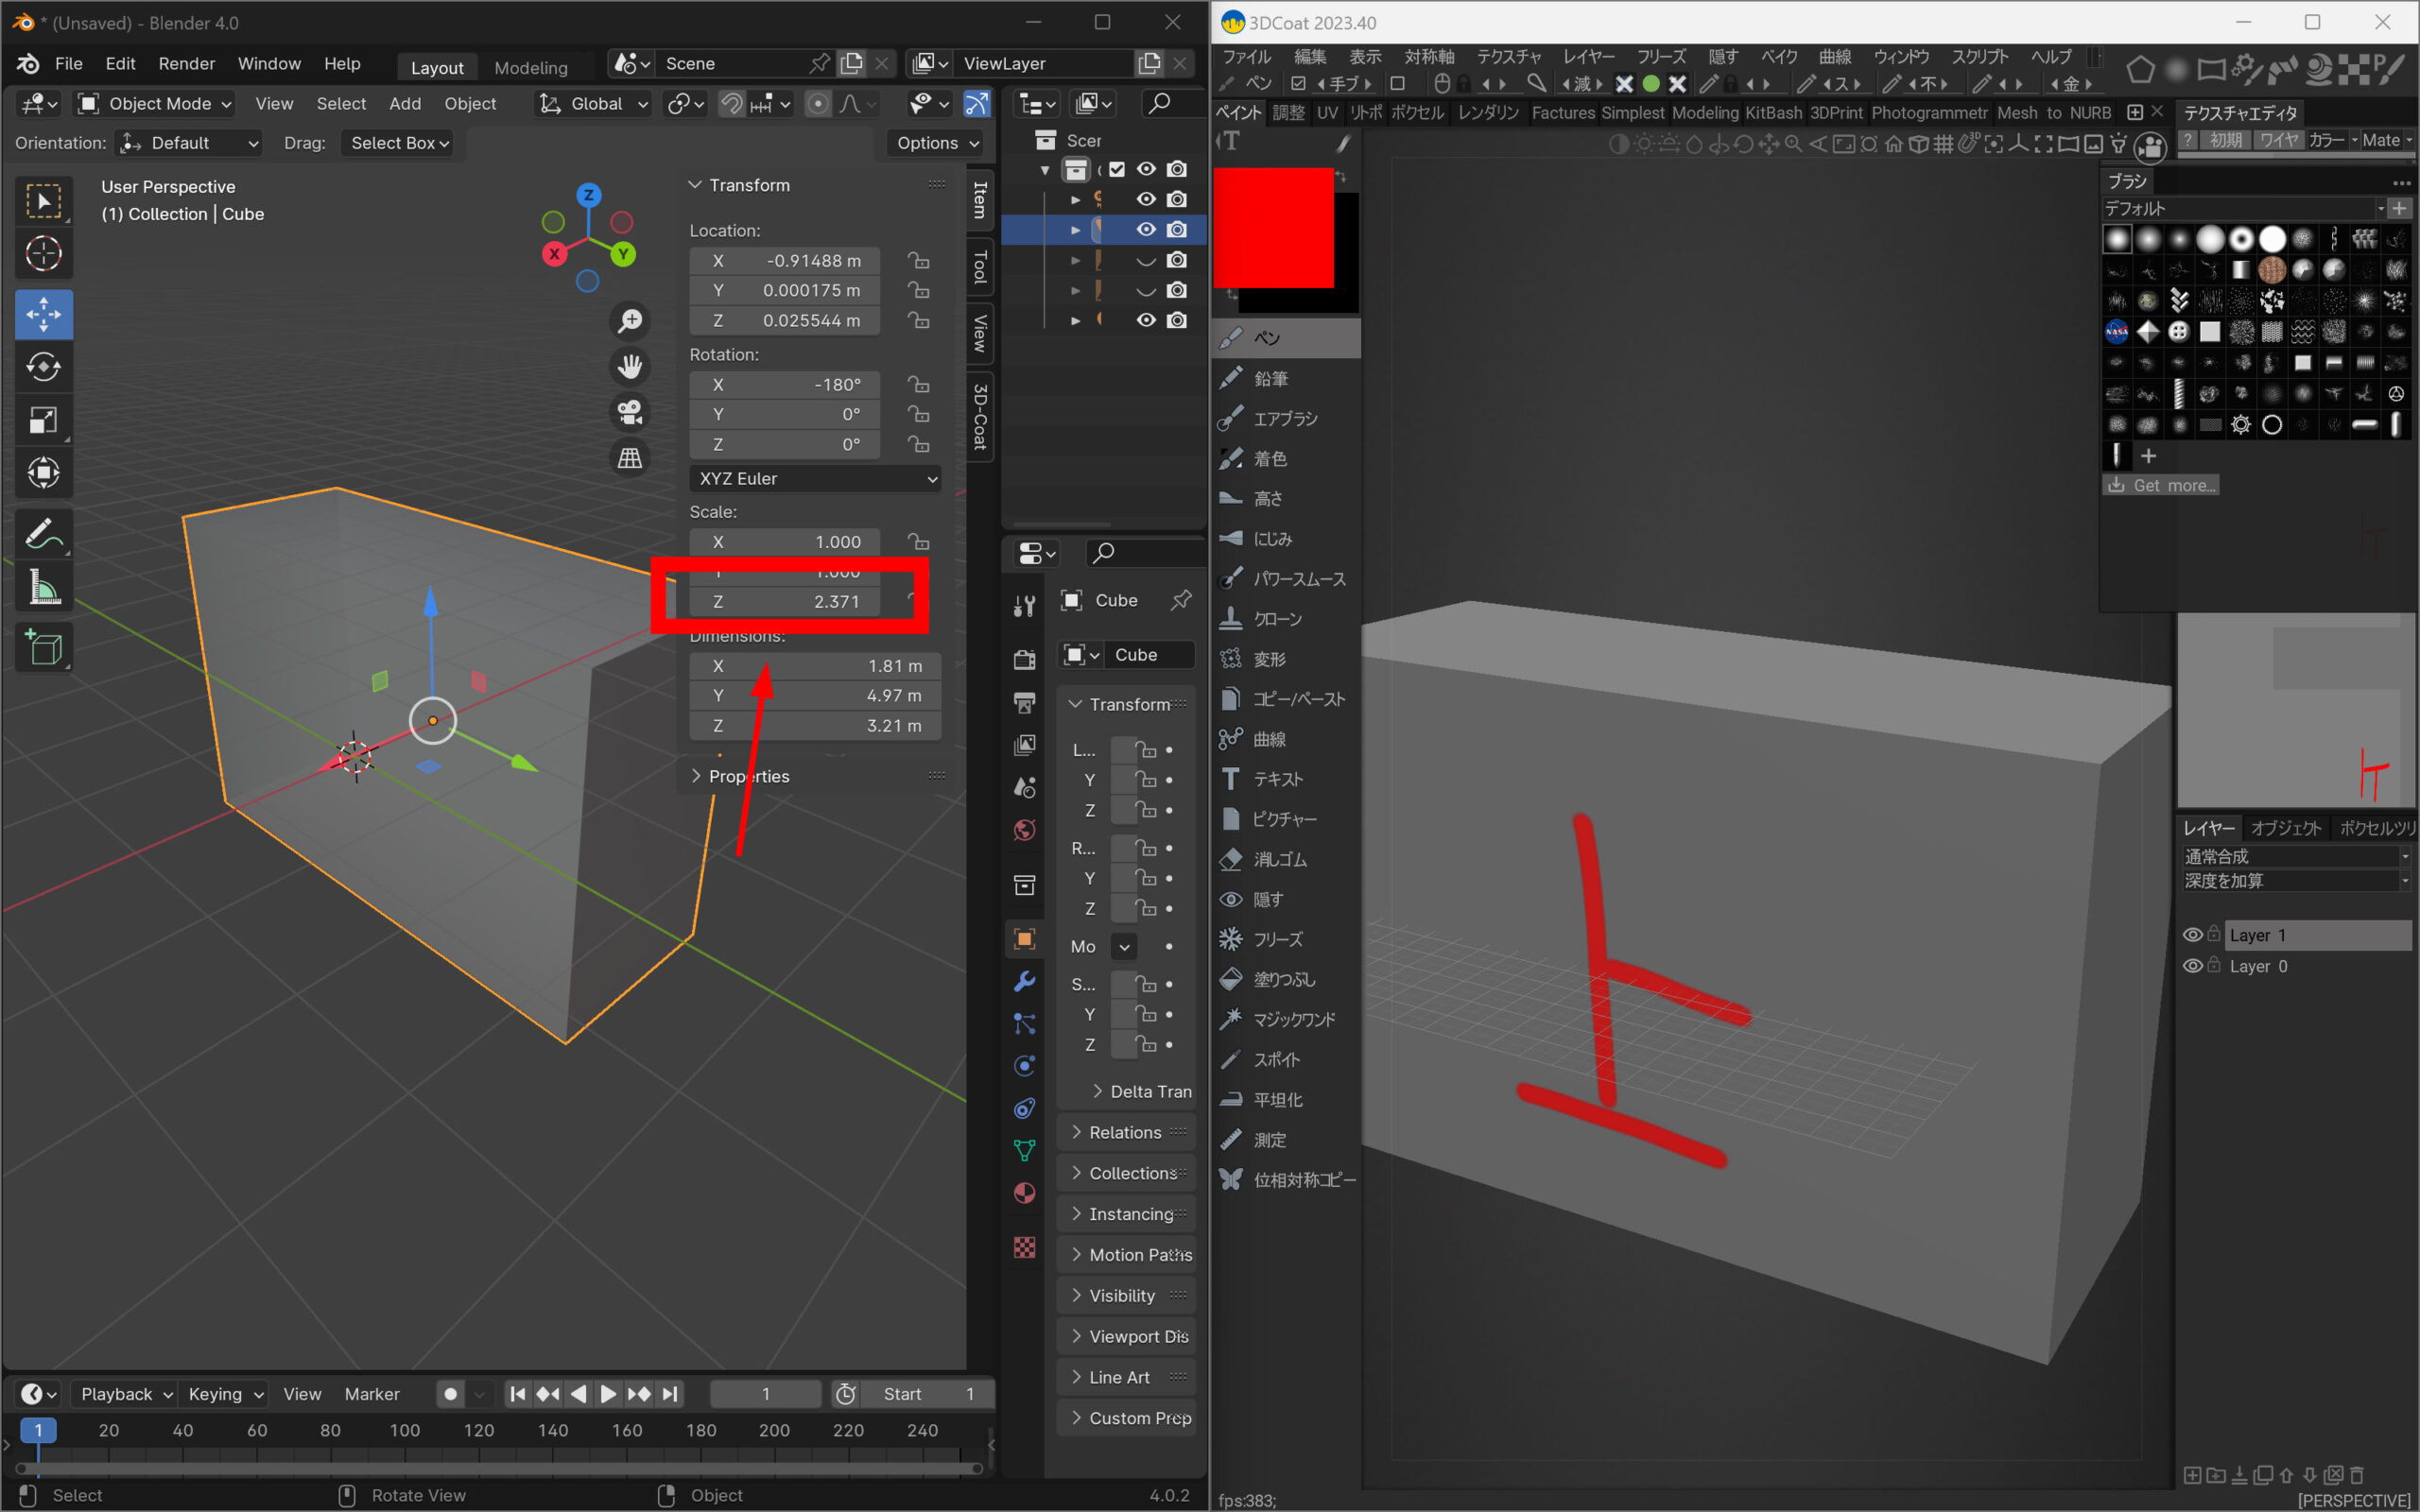2420x1512 pixels.
Task: Click the Add Cube tool icon
Action: (43, 648)
